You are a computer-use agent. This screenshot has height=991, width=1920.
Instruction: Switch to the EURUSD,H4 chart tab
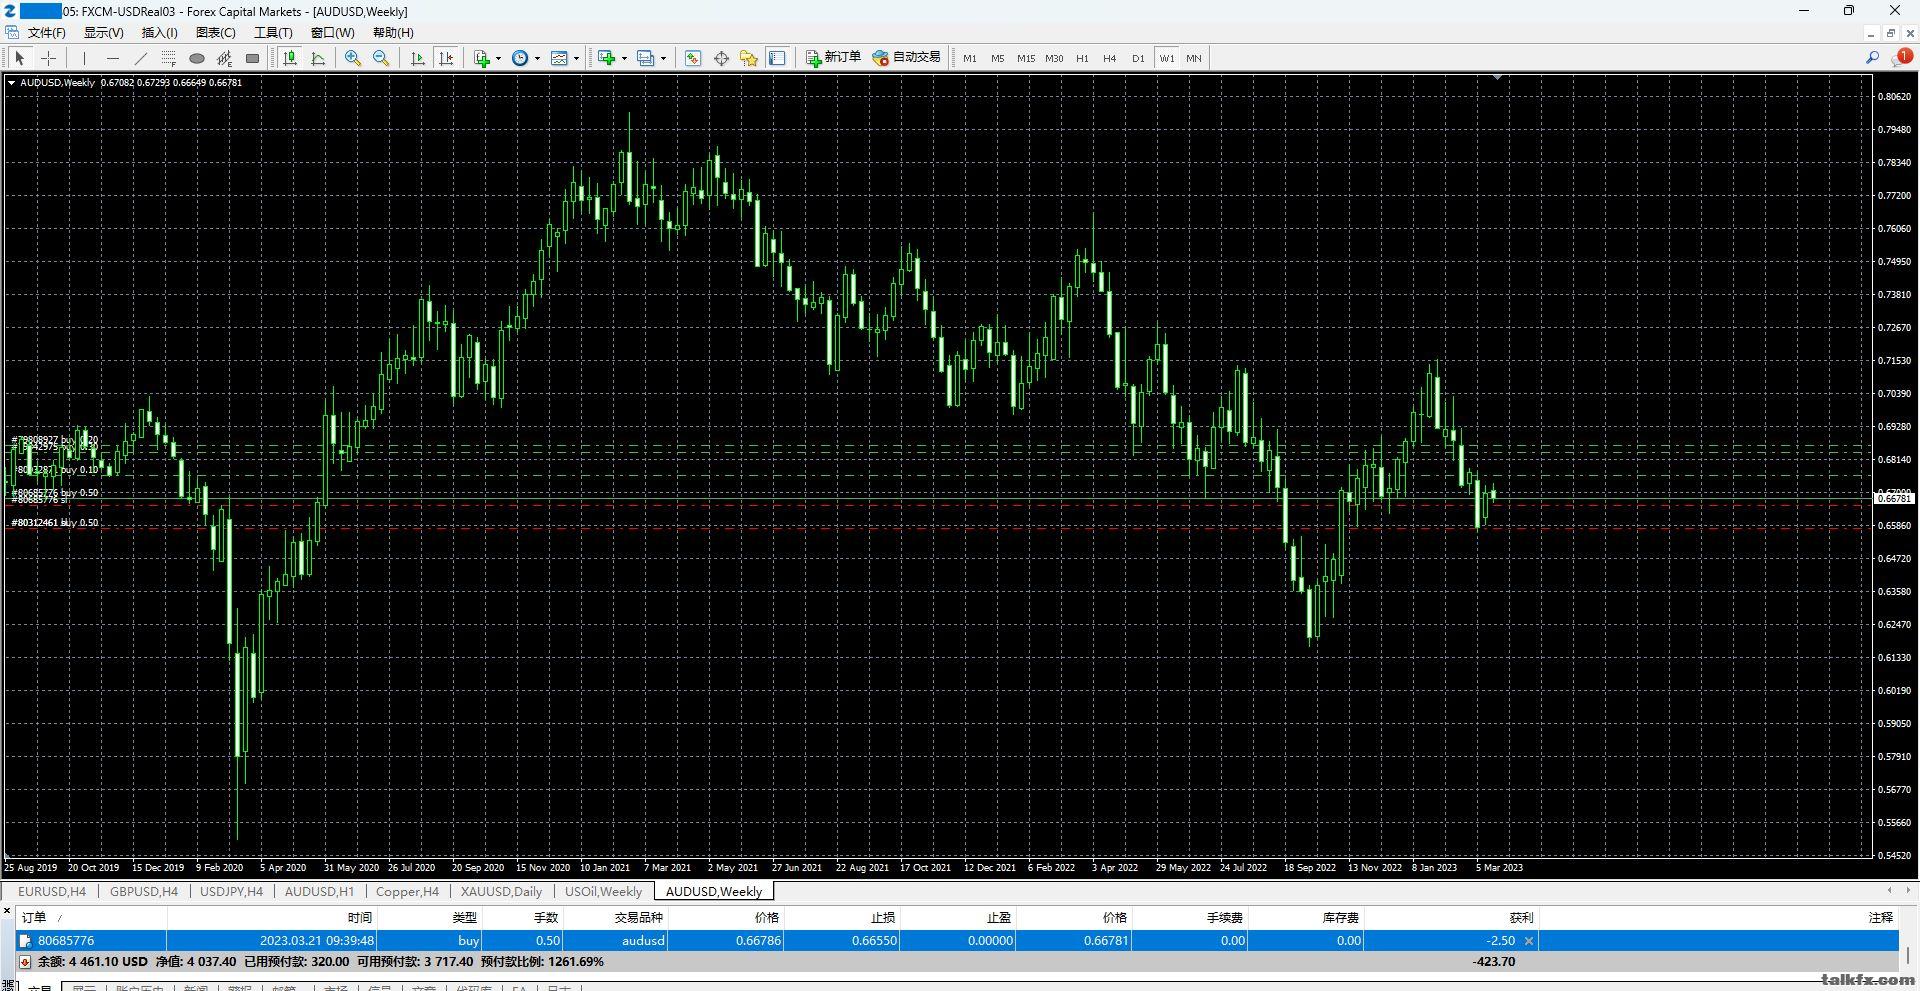[x=52, y=891]
